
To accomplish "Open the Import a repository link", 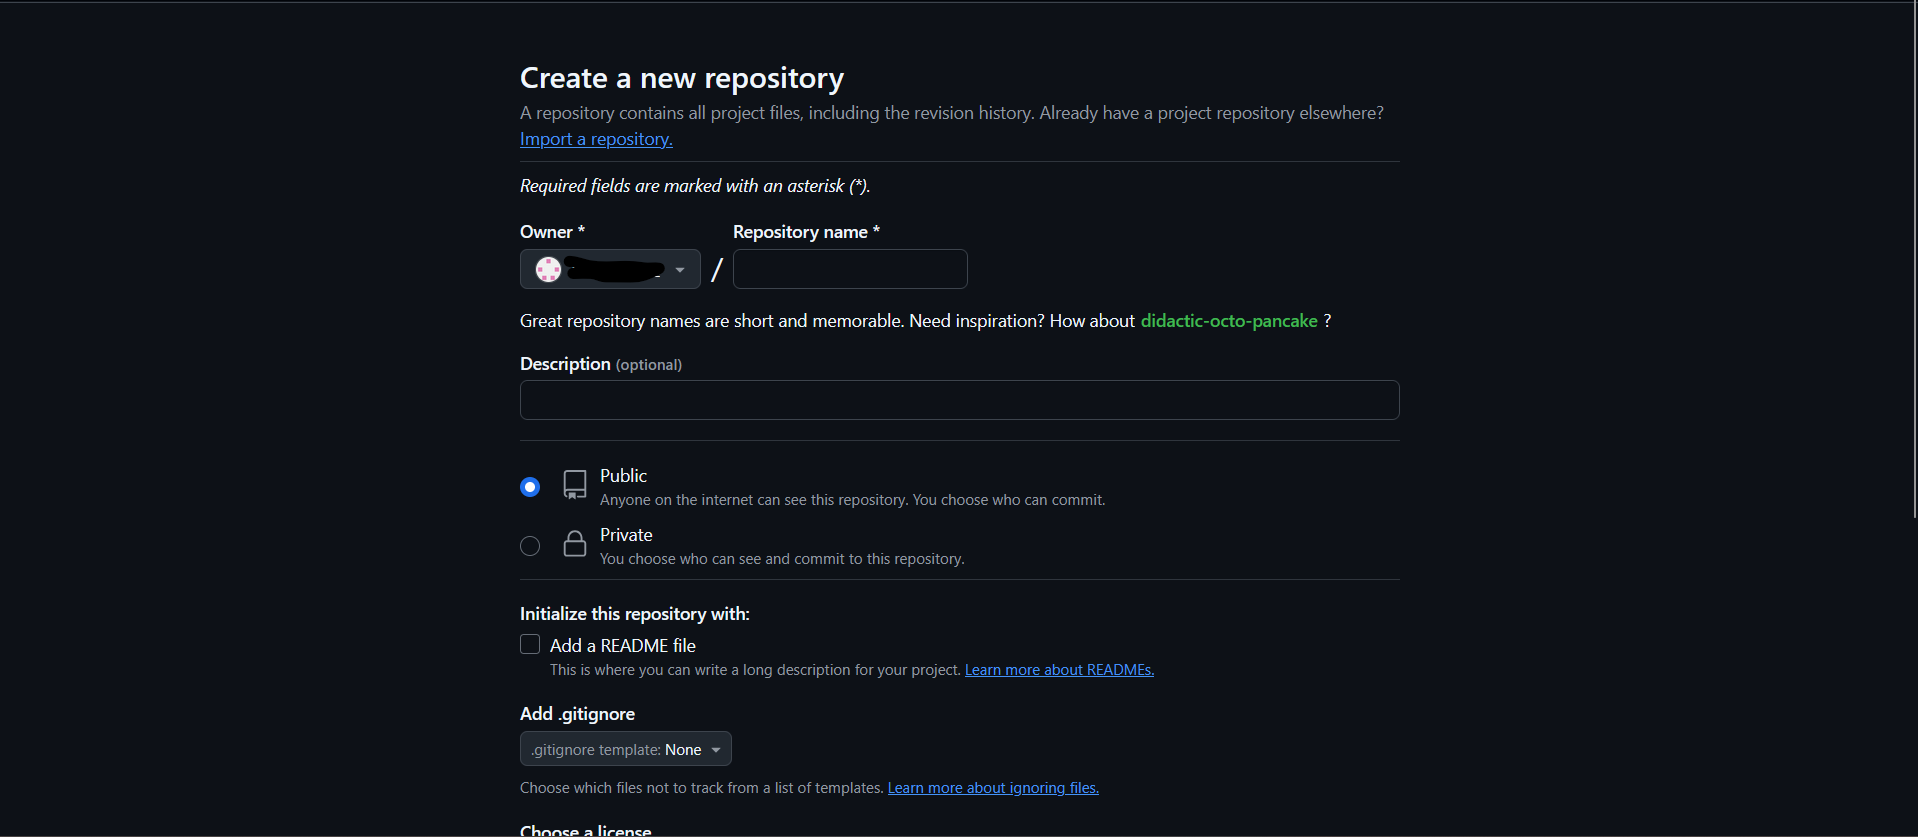I will [x=596, y=139].
